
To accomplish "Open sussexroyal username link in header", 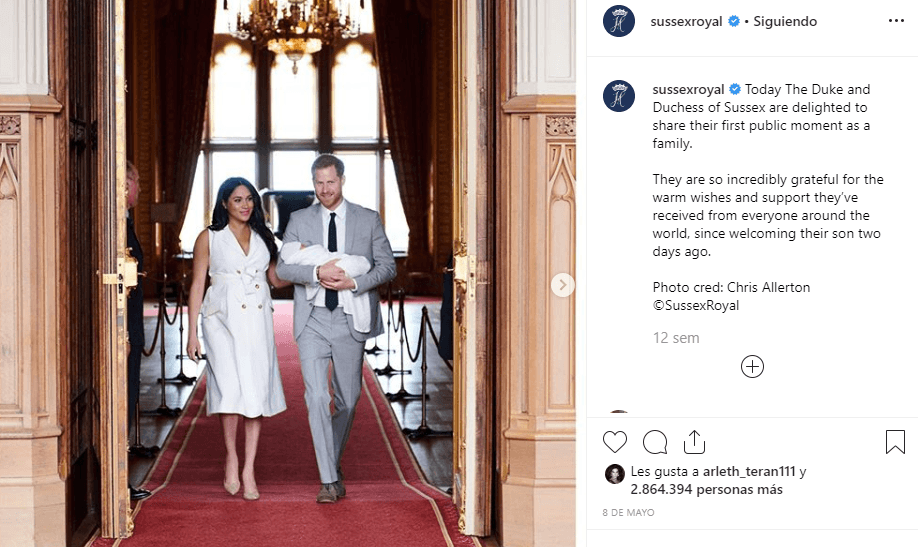I will click(686, 22).
